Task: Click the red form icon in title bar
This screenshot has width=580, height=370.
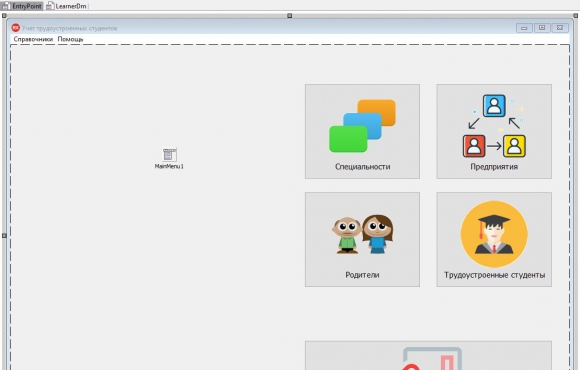Action: click(16, 28)
